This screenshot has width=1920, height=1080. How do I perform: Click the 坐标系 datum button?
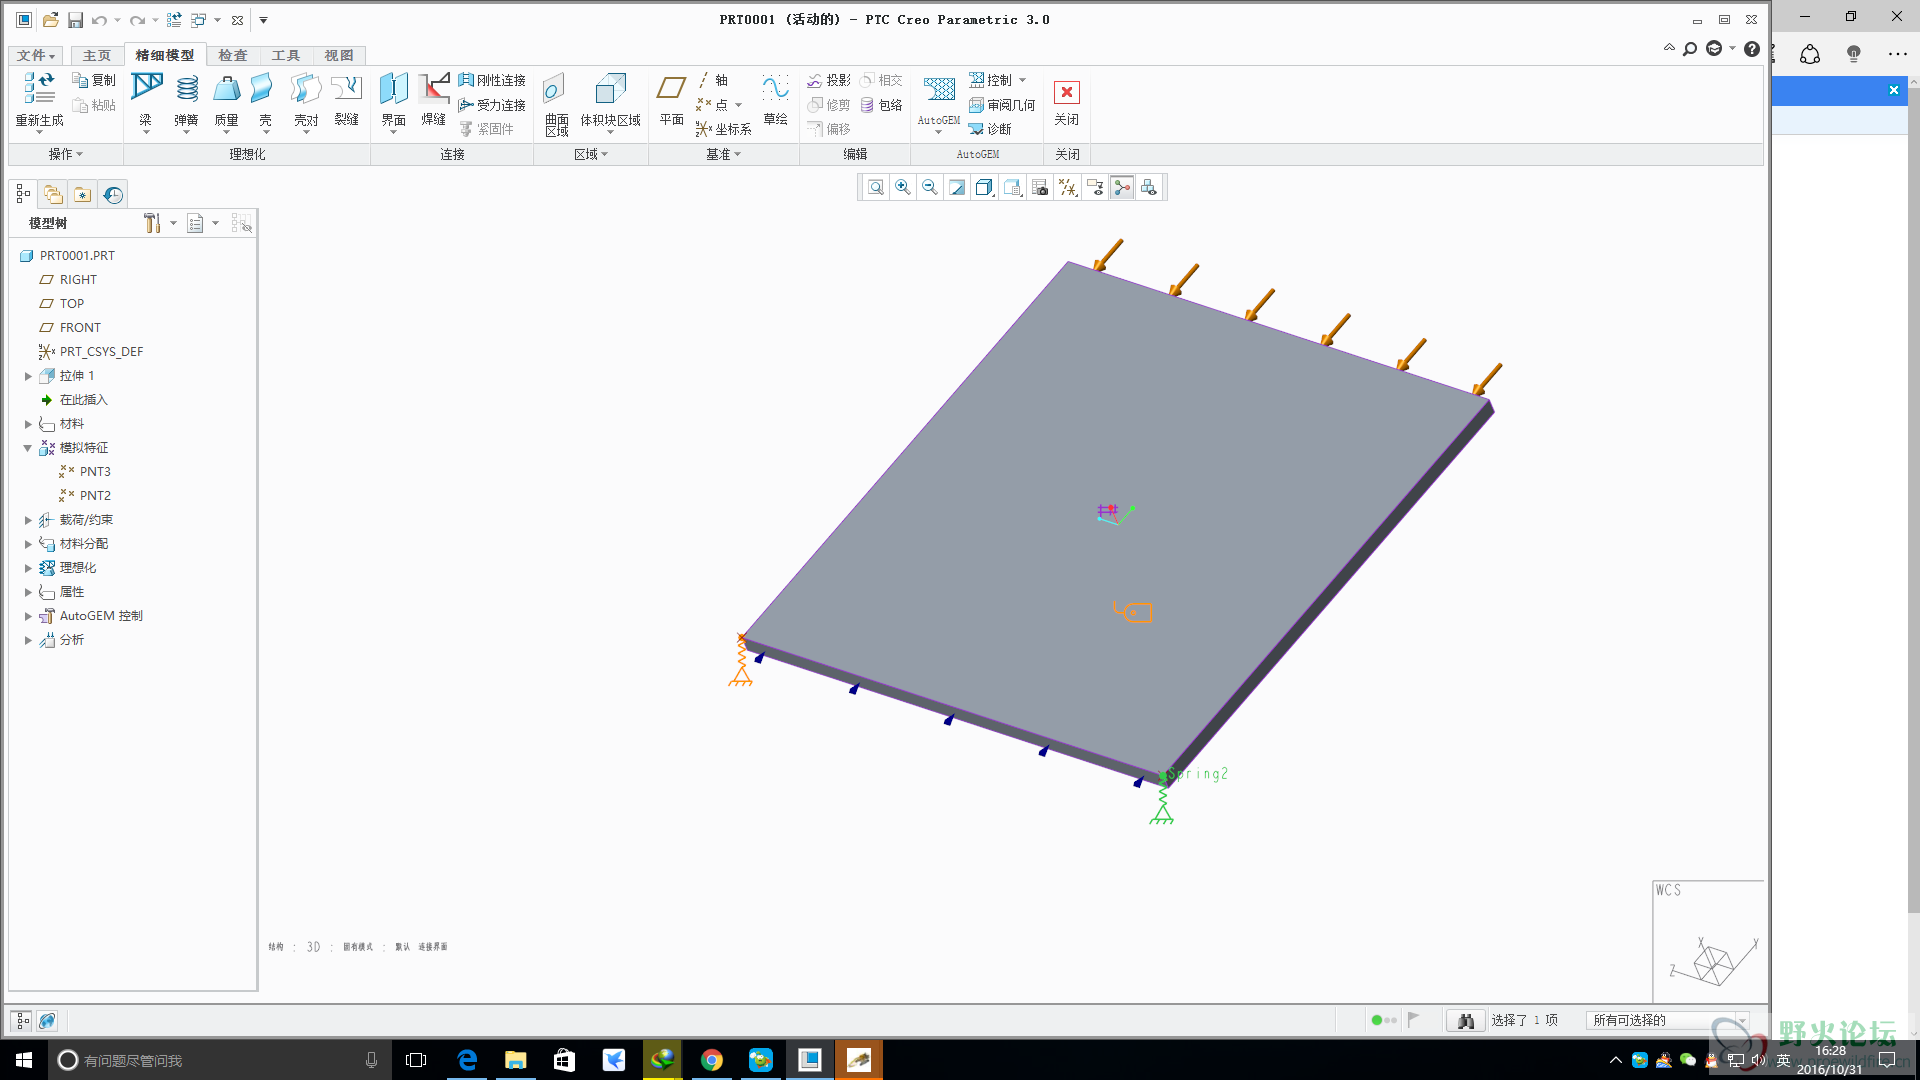(724, 129)
